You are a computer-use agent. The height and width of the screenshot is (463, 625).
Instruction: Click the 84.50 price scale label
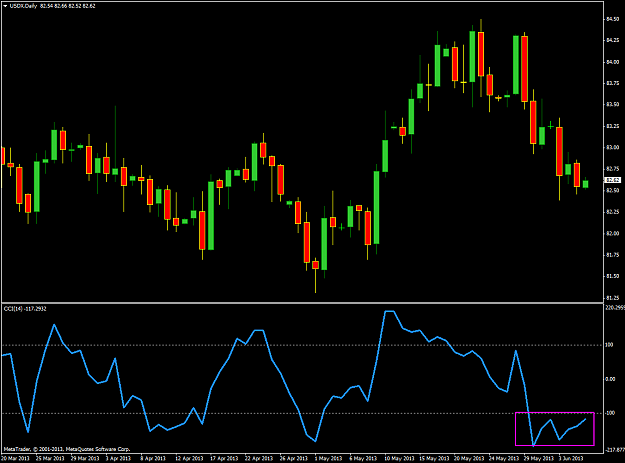[613, 19]
